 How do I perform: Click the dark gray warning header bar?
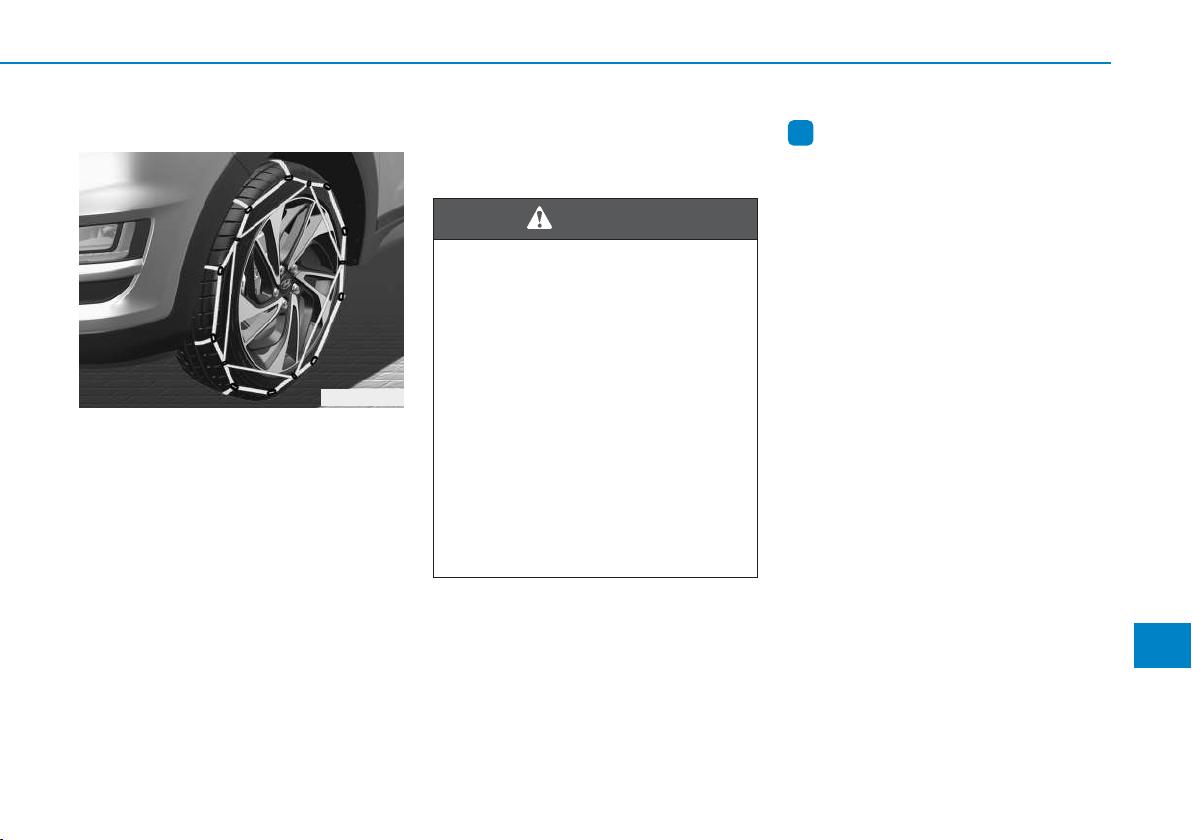tap(595, 219)
